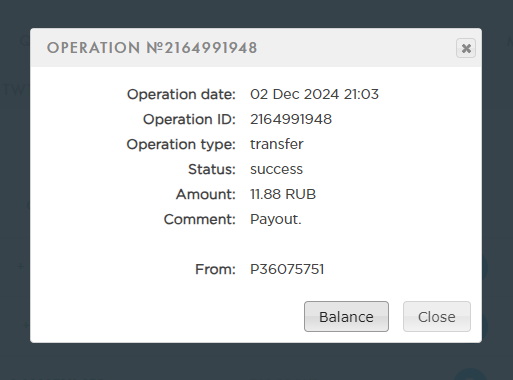The width and height of the screenshot is (513, 380).
Task: Click the dialog title Operation №2164991948
Action: pos(152,48)
